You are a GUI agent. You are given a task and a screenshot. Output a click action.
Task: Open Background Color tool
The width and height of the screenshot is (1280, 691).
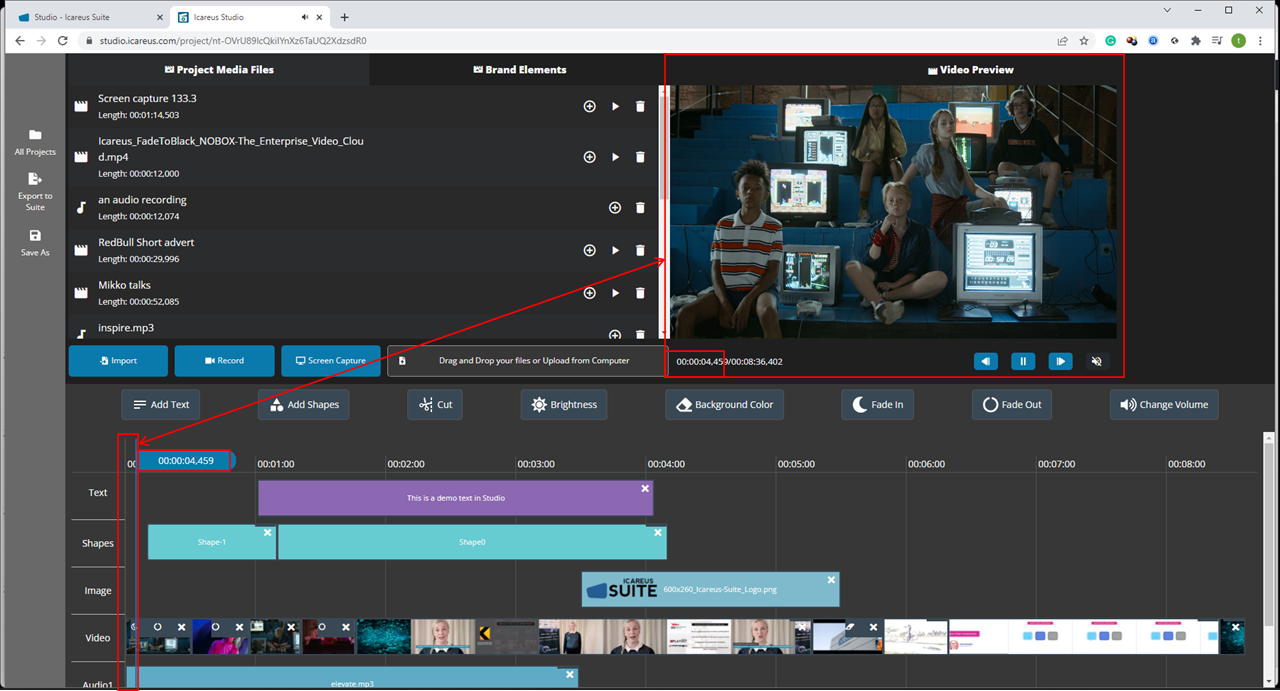(x=725, y=405)
